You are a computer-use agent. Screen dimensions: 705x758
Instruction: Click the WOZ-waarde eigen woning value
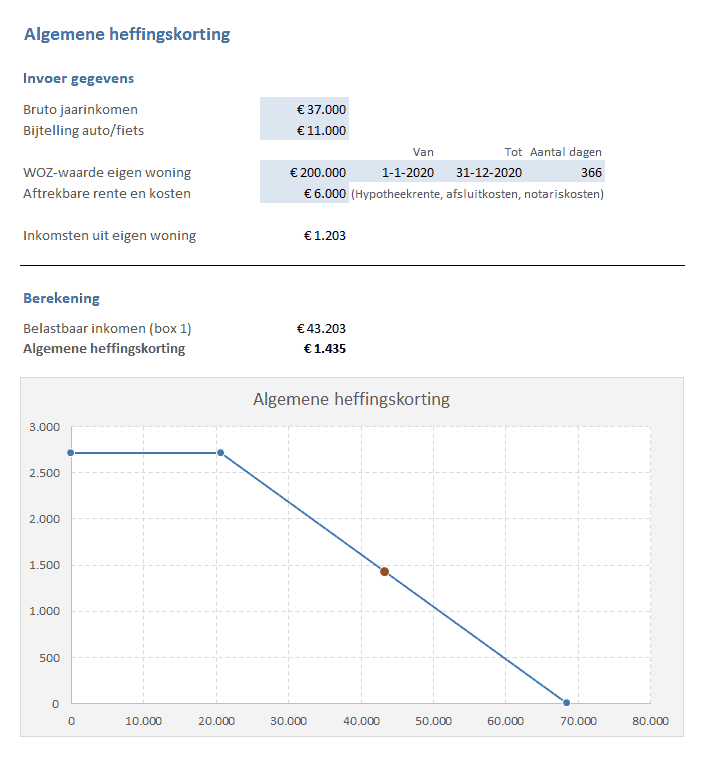point(304,172)
